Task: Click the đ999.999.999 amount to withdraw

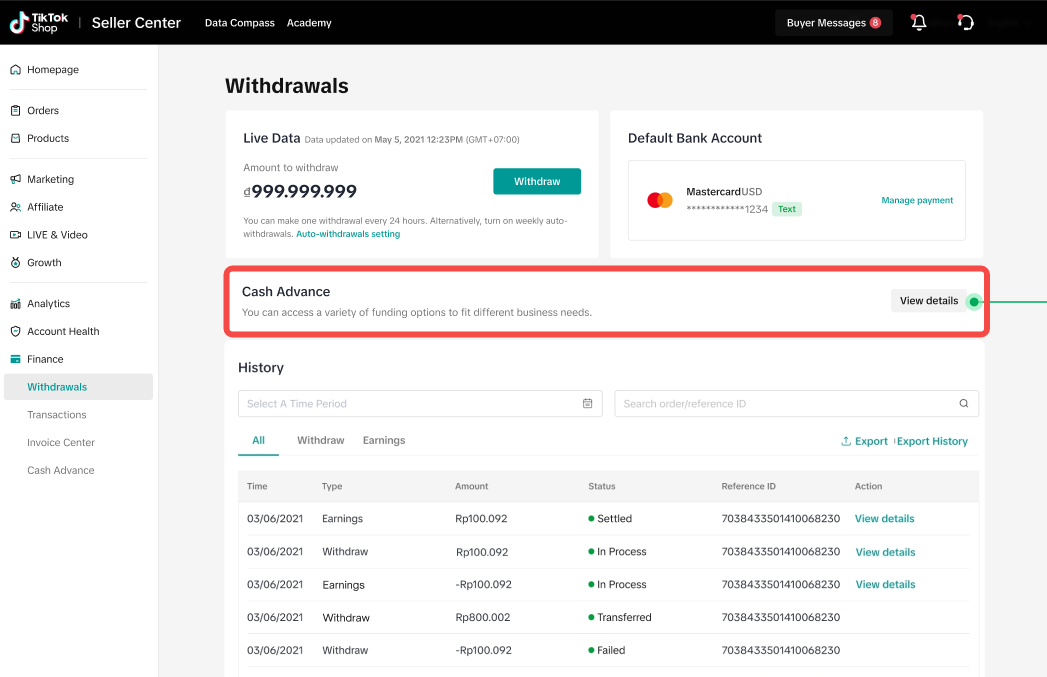Action: [300, 192]
